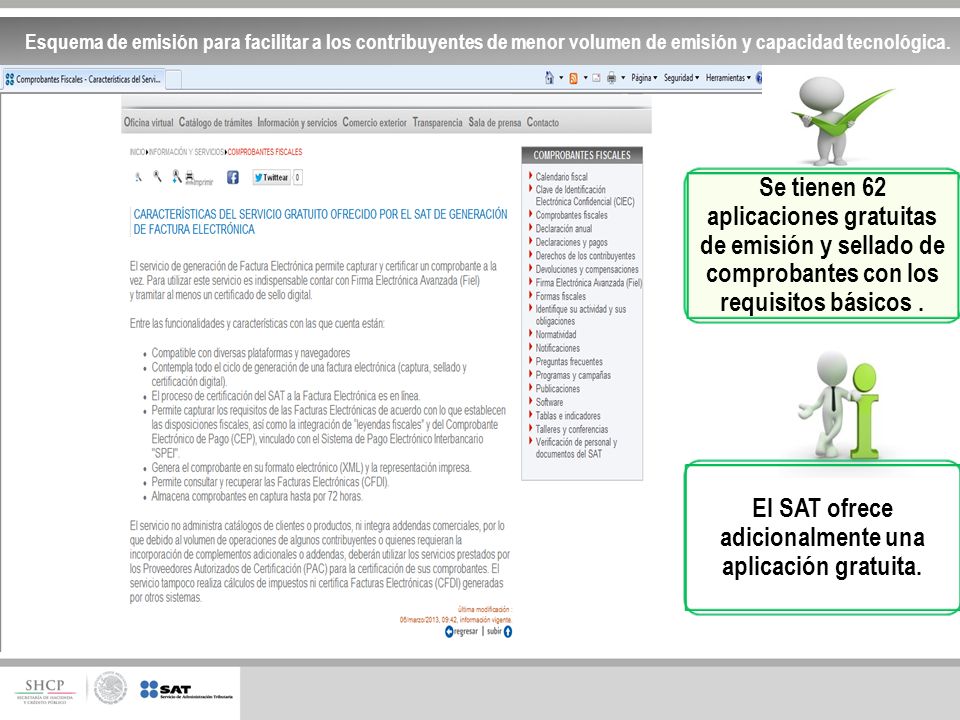This screenshot has height=720, width=960.
Task: Open the Contacto menu
Action: 542,122
